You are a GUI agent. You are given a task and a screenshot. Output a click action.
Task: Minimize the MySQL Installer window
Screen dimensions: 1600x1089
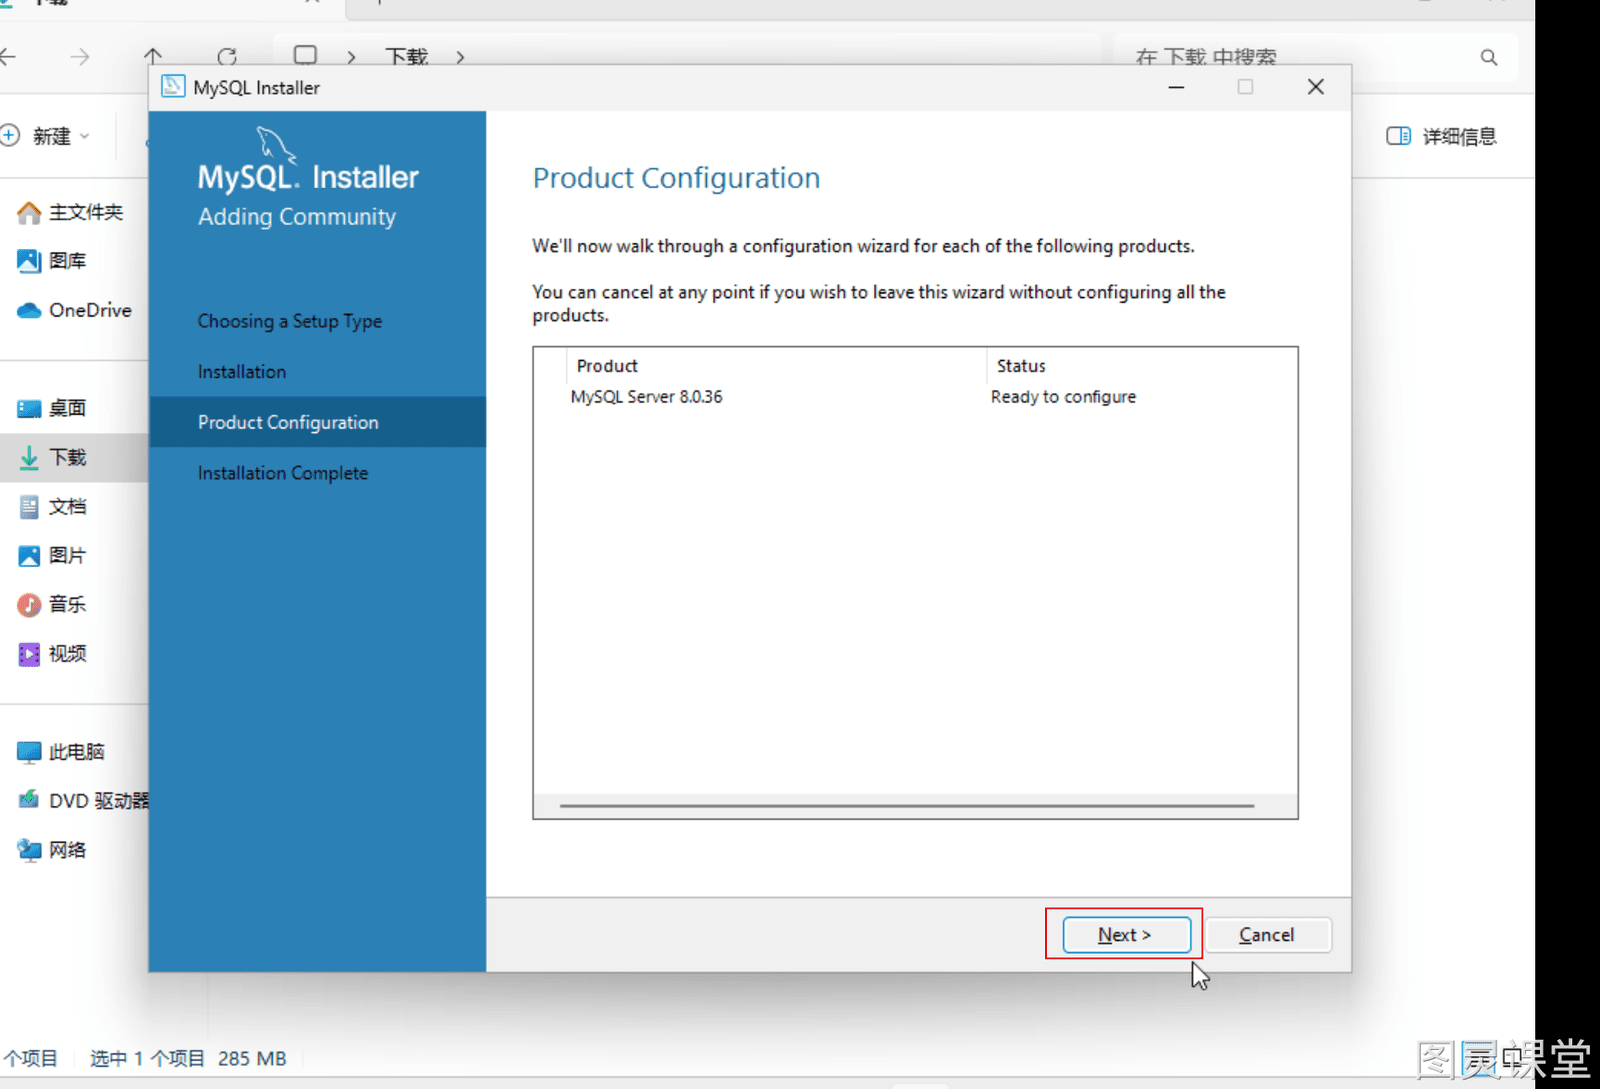click(x=1177, y=87)
